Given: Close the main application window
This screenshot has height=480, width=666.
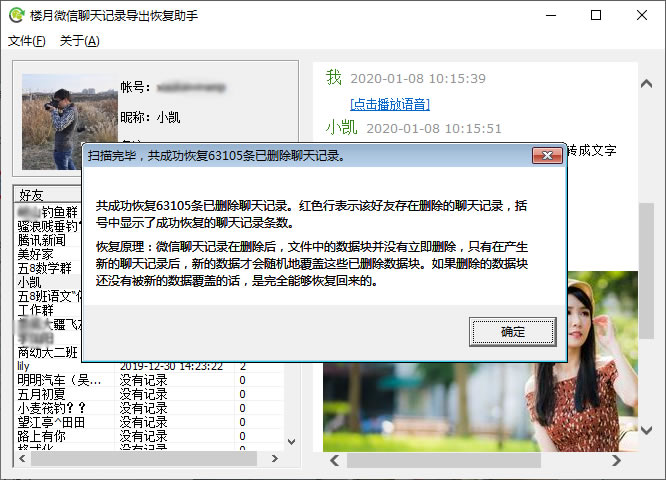Looking at the screenshot, I should click(642, 15).
